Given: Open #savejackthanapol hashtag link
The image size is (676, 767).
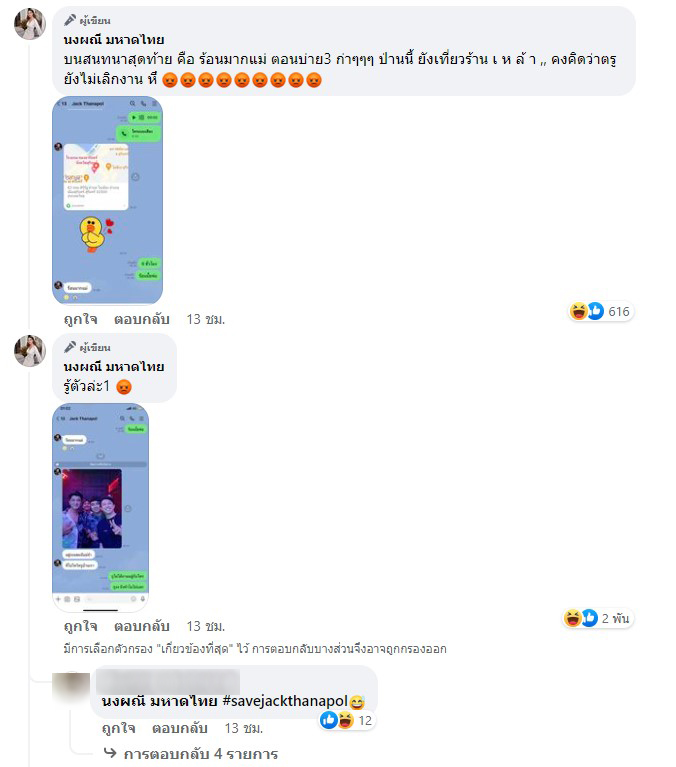Looking at the screenshot, I should (285, 701).
